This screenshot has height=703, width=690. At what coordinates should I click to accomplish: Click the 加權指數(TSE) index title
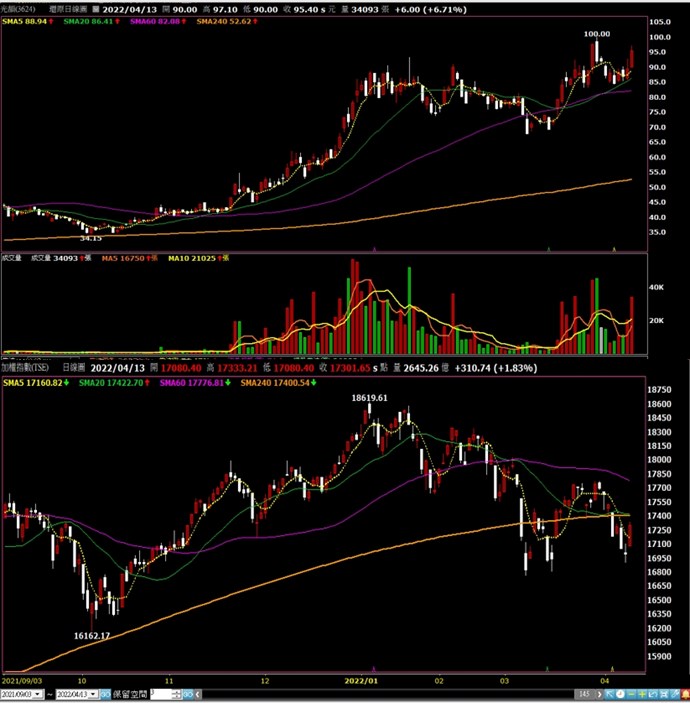pos(27,368)
